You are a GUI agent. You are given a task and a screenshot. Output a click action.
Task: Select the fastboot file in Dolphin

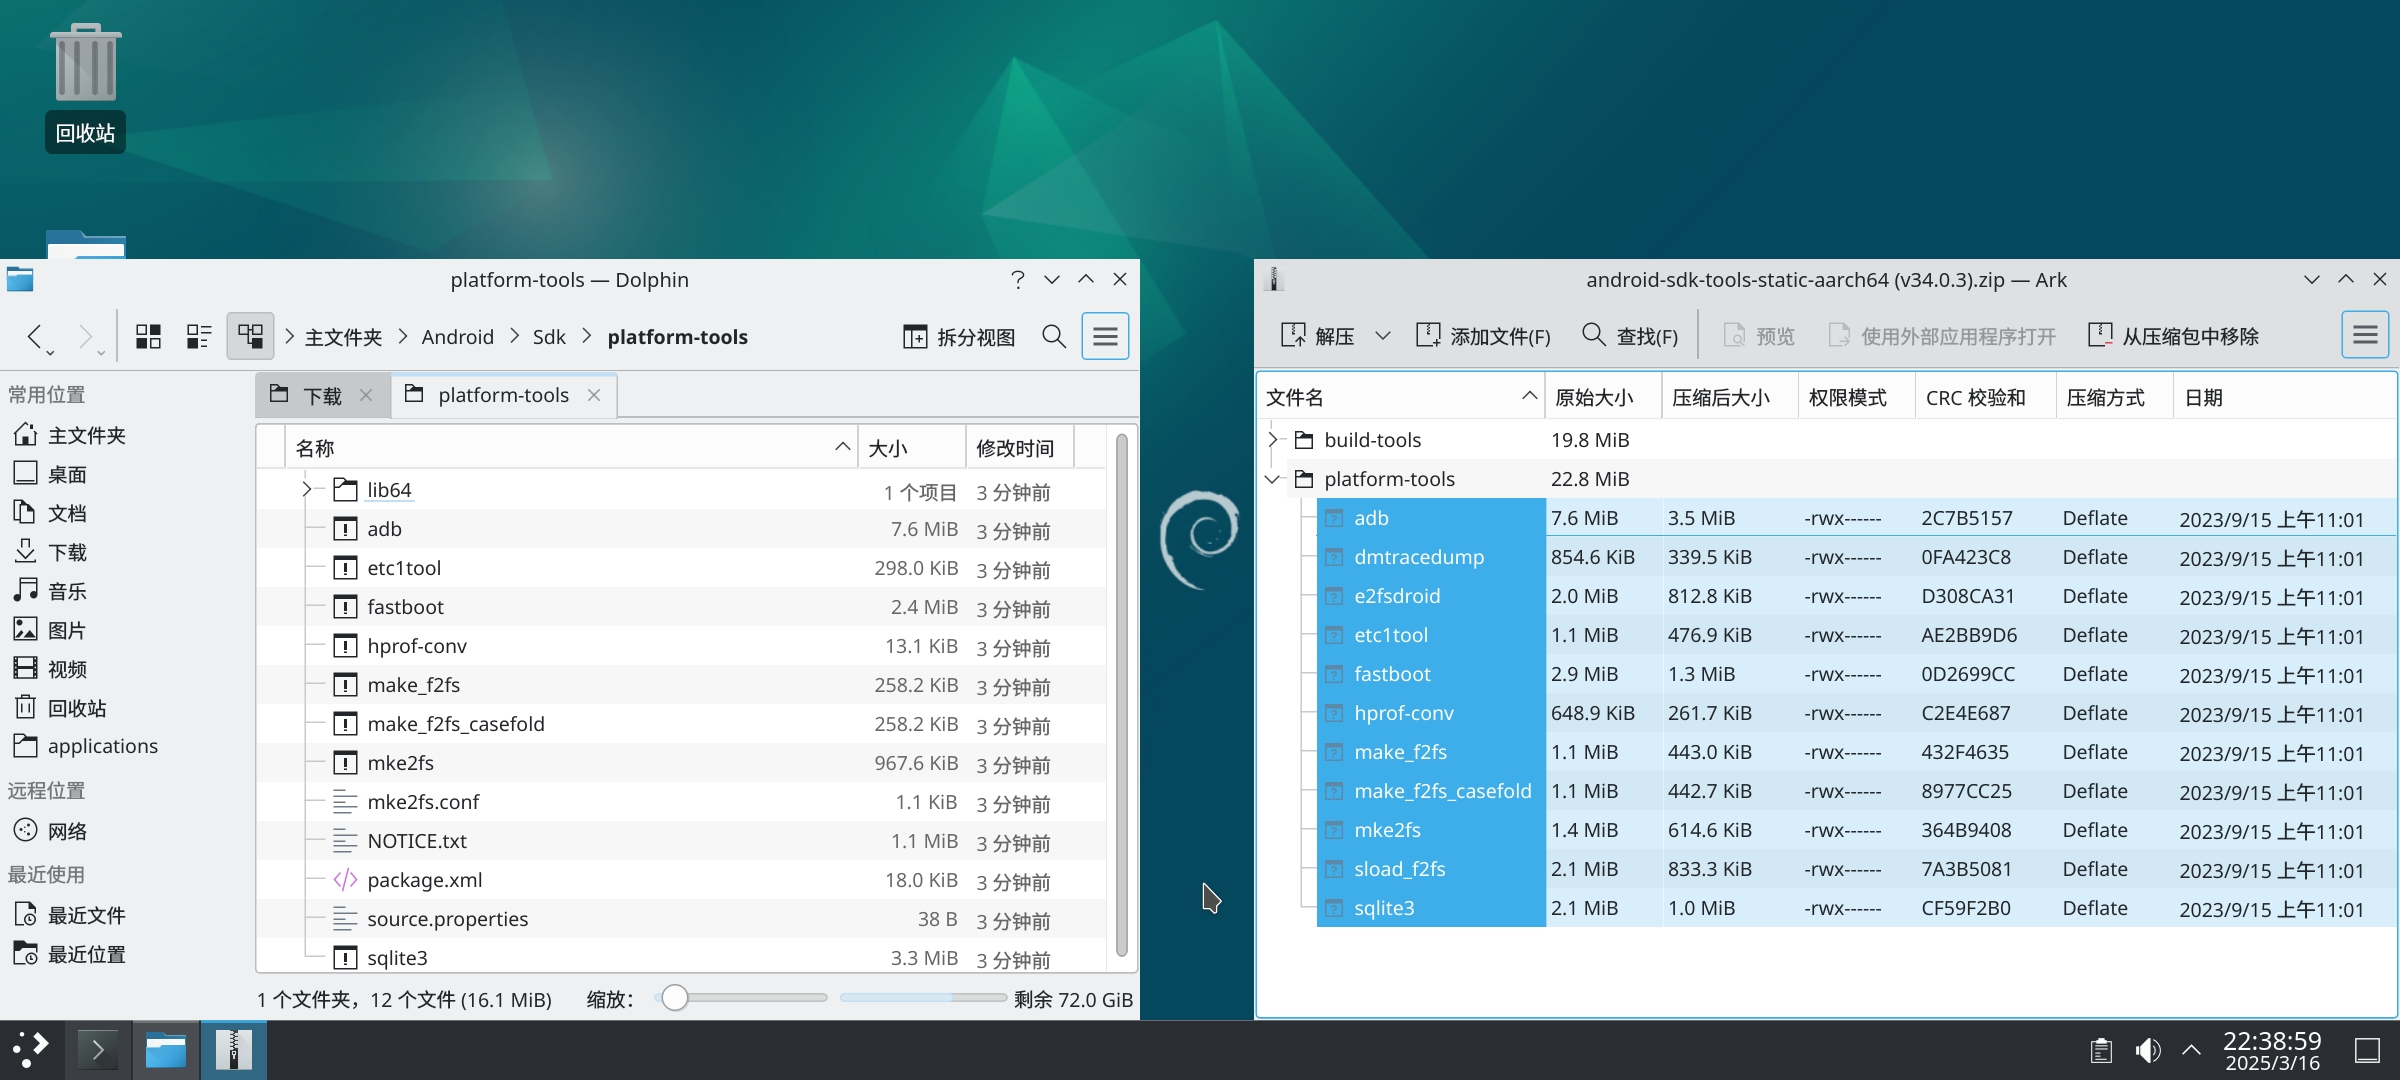pyautogui.click(x=405, y=607)
